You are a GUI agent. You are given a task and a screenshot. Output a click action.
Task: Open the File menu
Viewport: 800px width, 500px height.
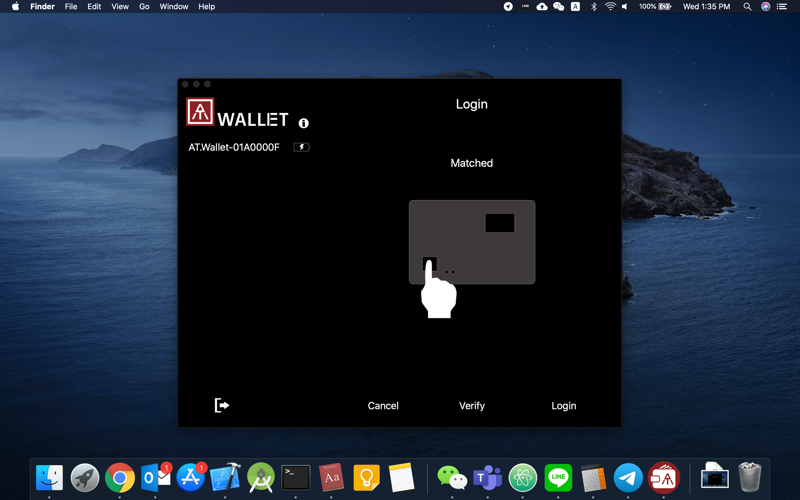[71, 7]
